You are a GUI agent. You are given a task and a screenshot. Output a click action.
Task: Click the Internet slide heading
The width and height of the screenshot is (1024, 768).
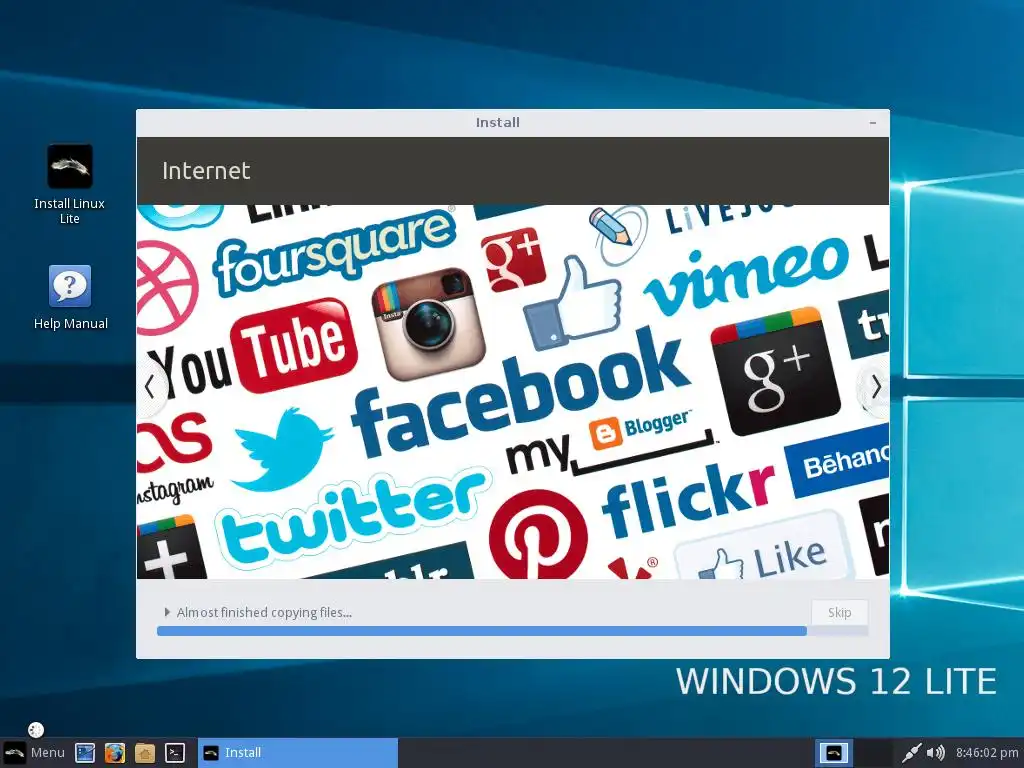[206, 171]
